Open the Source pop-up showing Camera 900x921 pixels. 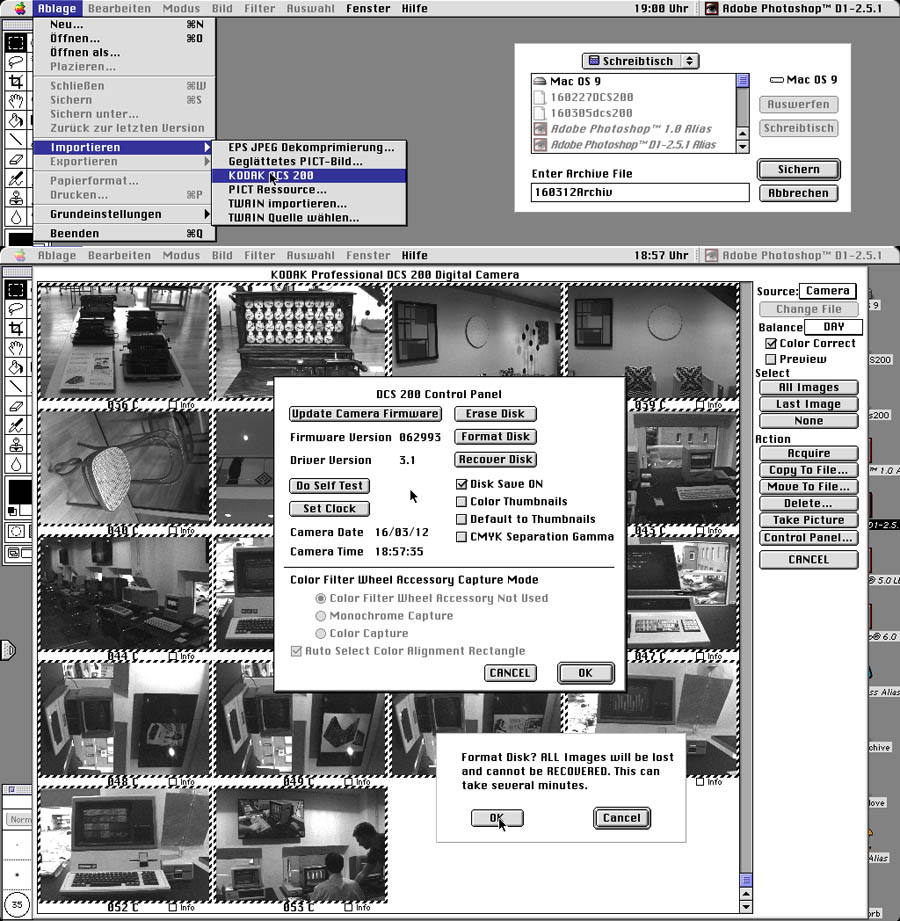tap(827, 291)
